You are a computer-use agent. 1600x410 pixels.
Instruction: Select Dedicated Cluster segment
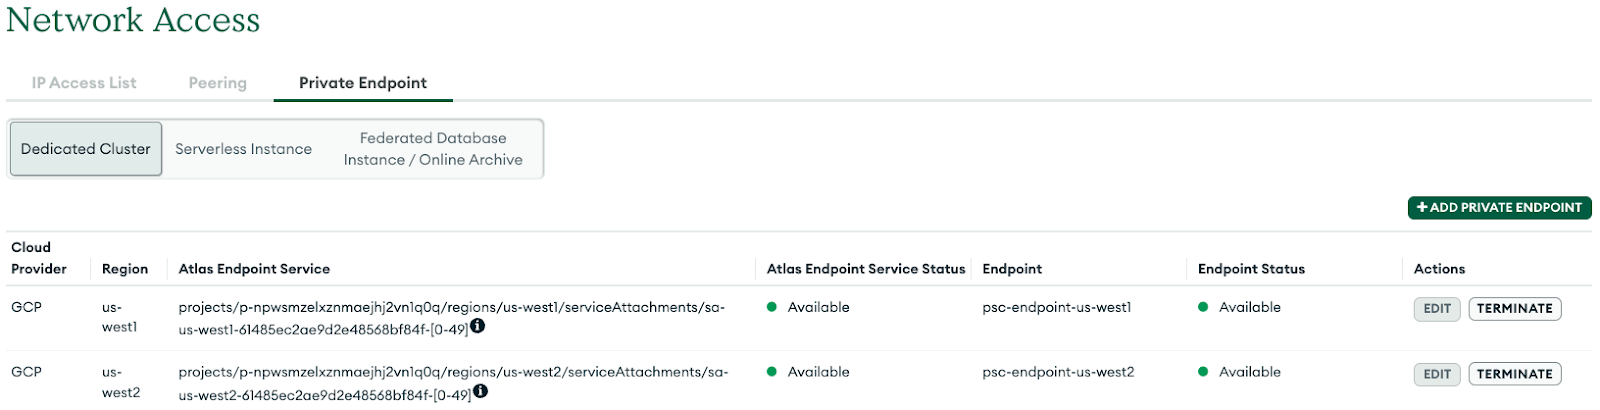click(x=86, y=149)
